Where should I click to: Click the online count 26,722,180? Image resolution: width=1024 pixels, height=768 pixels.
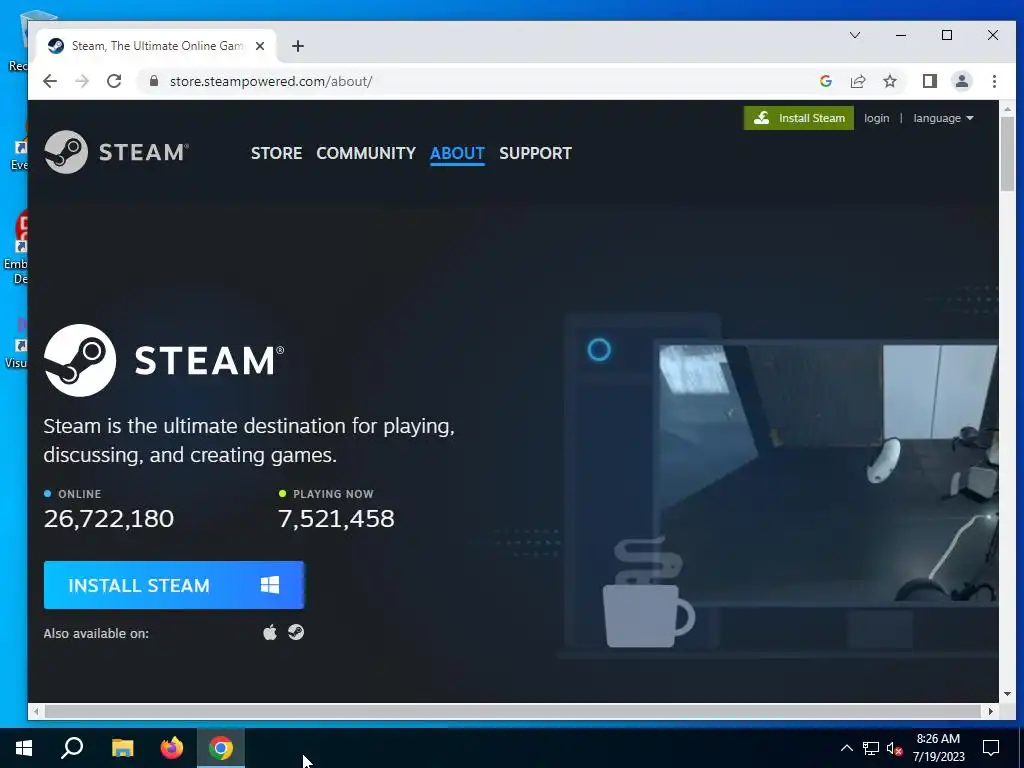pos(109,519)
